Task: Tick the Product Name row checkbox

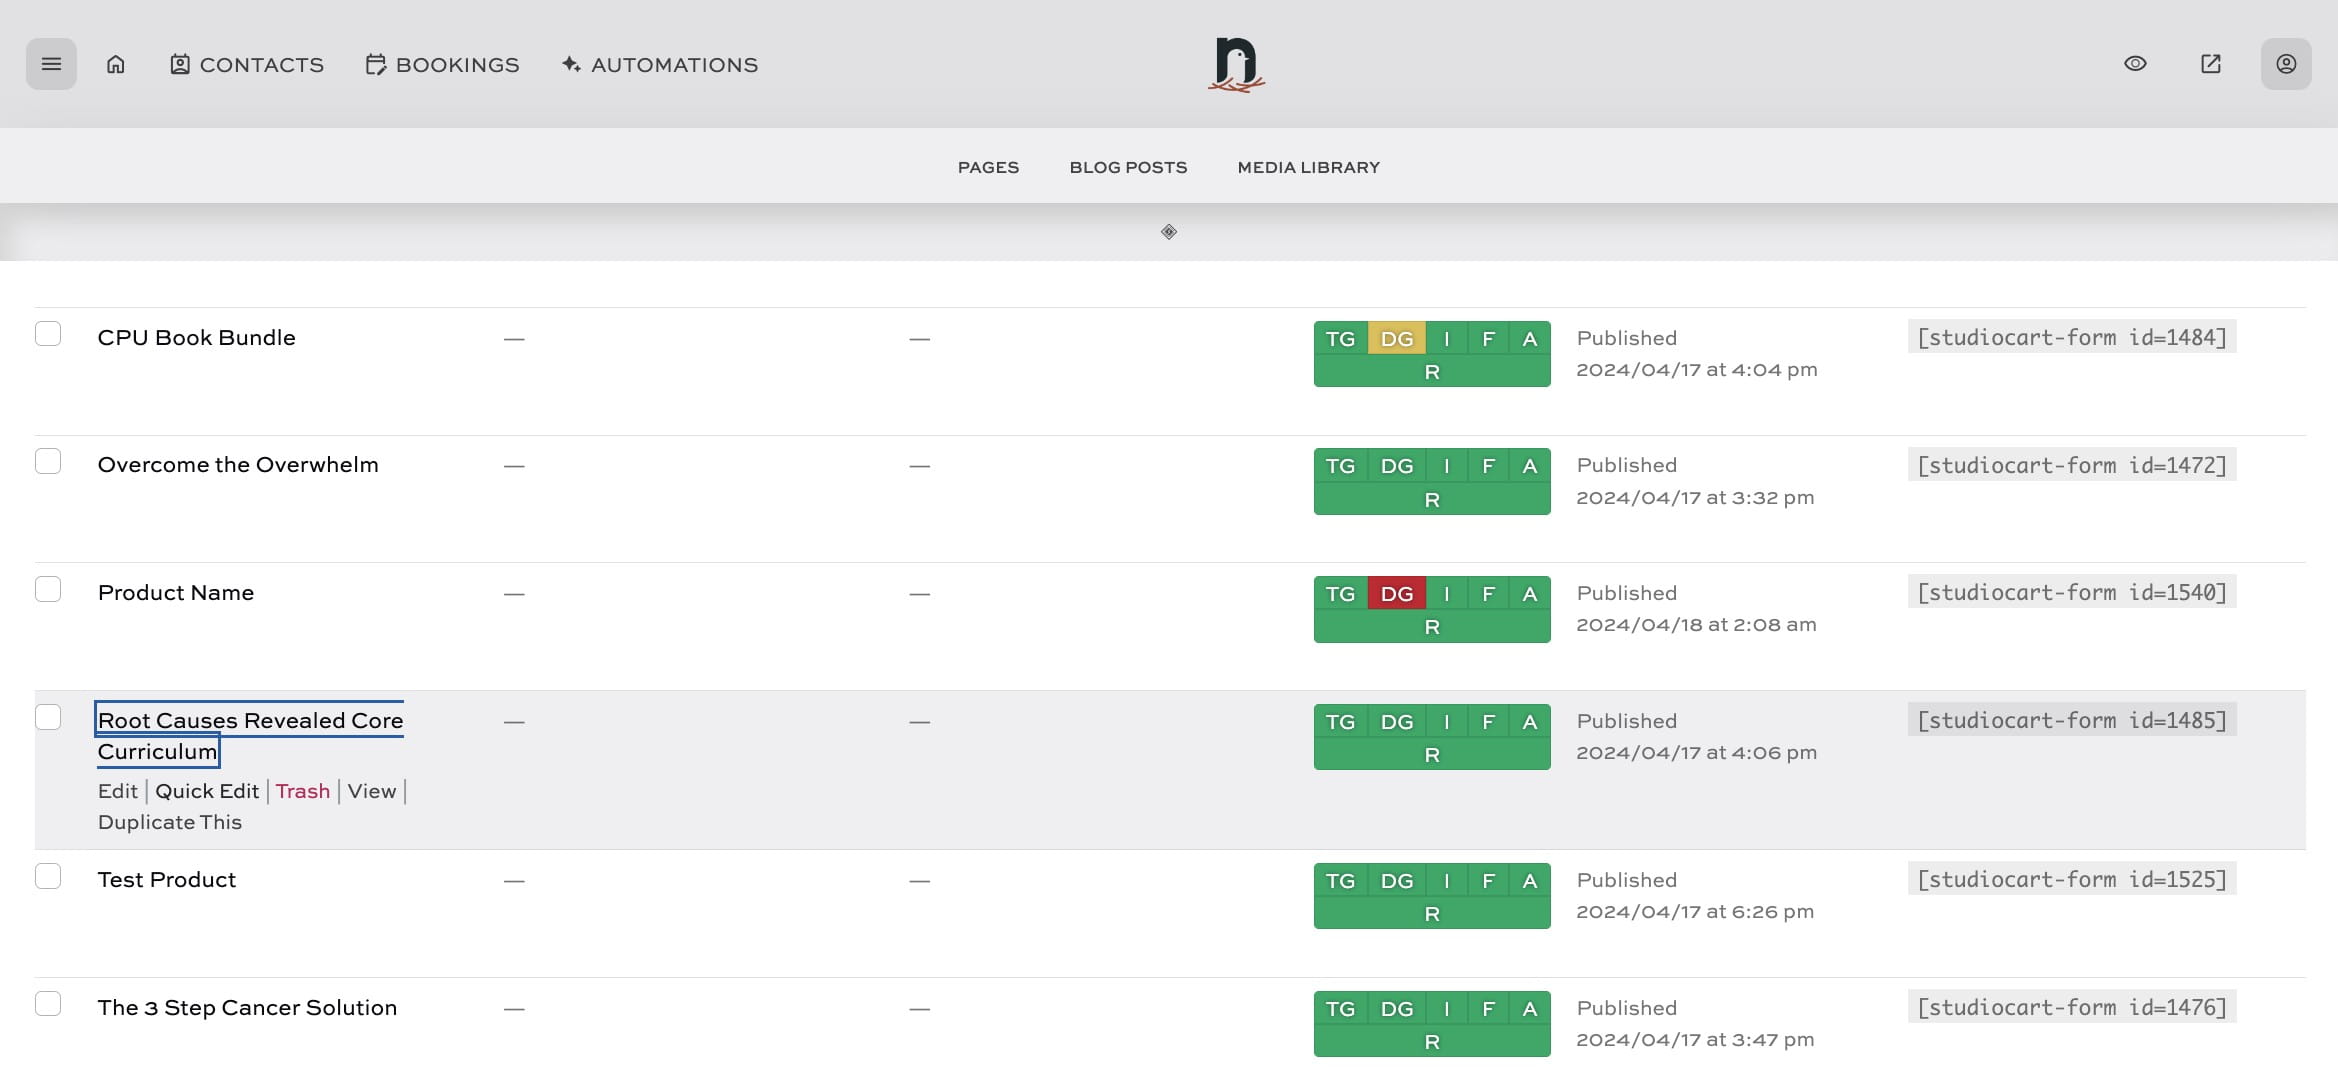Action: click(48, 589)
